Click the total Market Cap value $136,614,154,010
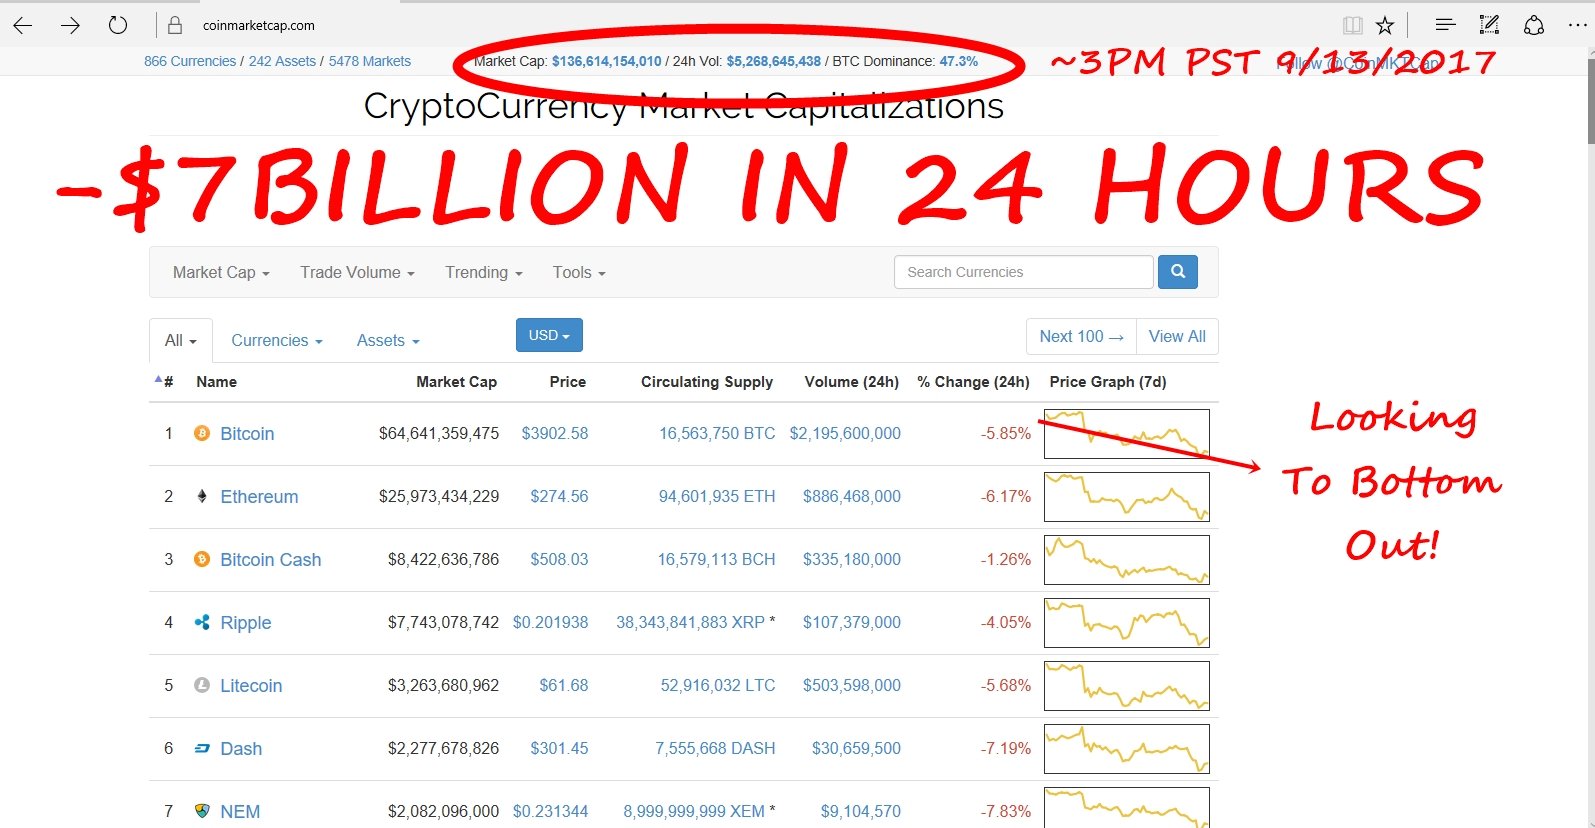This screenshot has height=828, width=1595. (607, 61)
